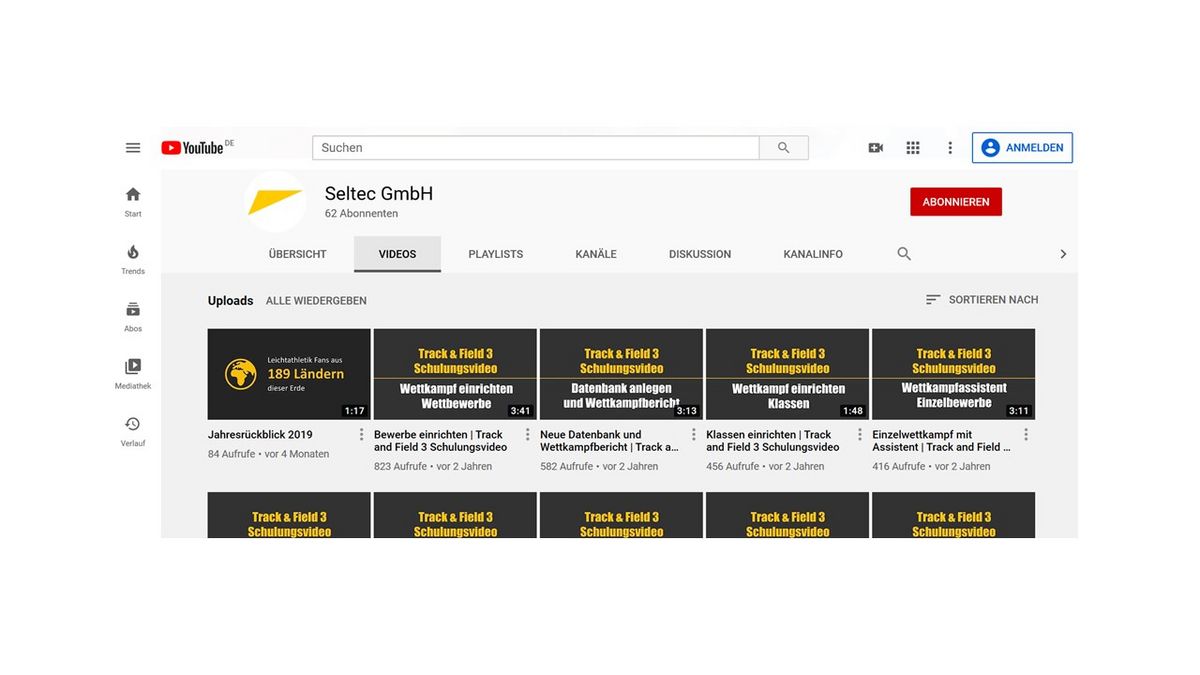This screenshot has width=1200, height=675.
Task: Switch to the Playlists tab
Action: point(496,254)
